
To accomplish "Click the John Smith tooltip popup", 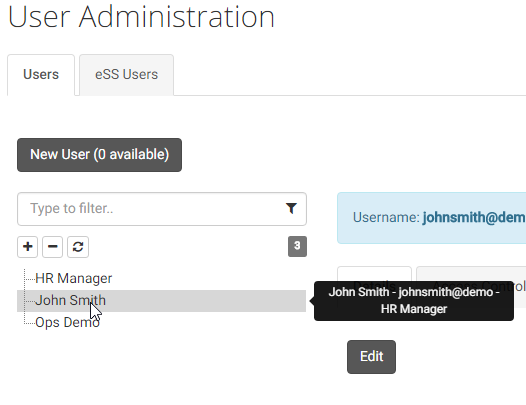I will pos(414,301).
